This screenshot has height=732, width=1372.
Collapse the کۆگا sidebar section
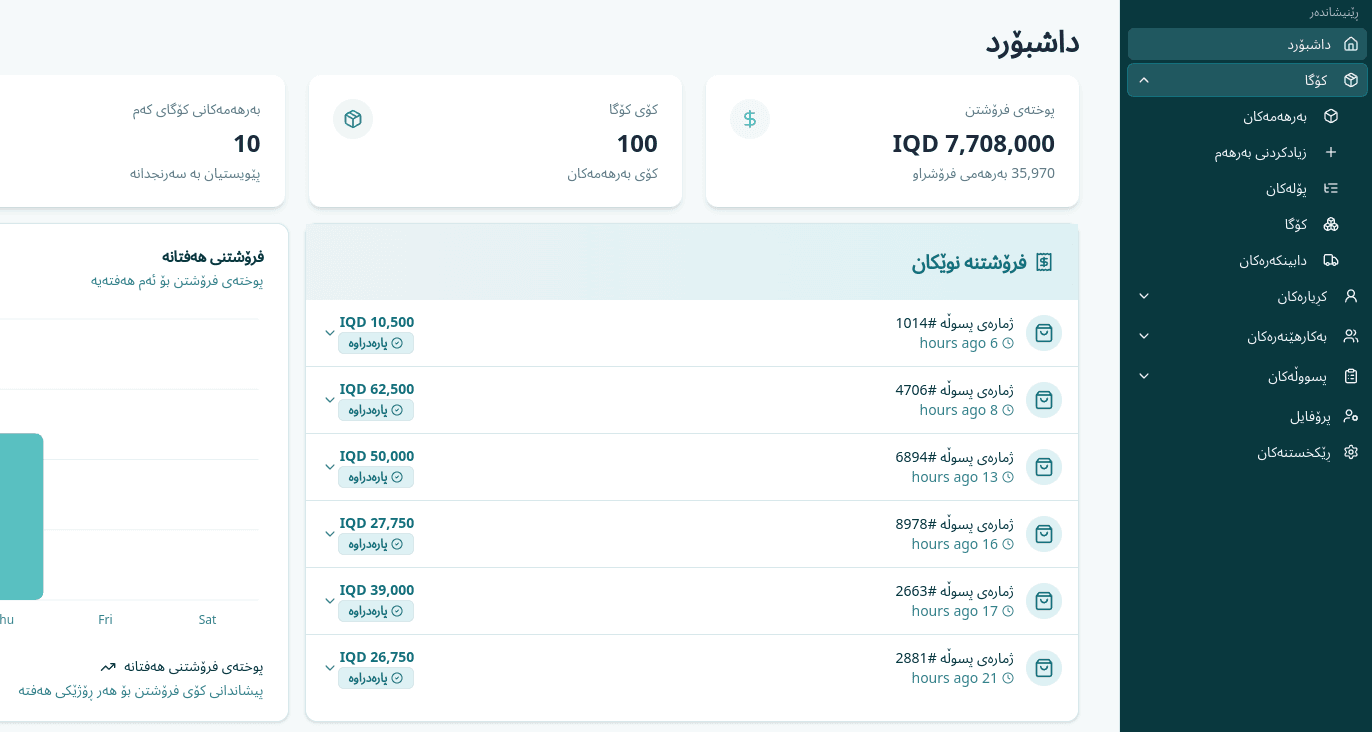pyautogui.click(x=1143, y=80)
